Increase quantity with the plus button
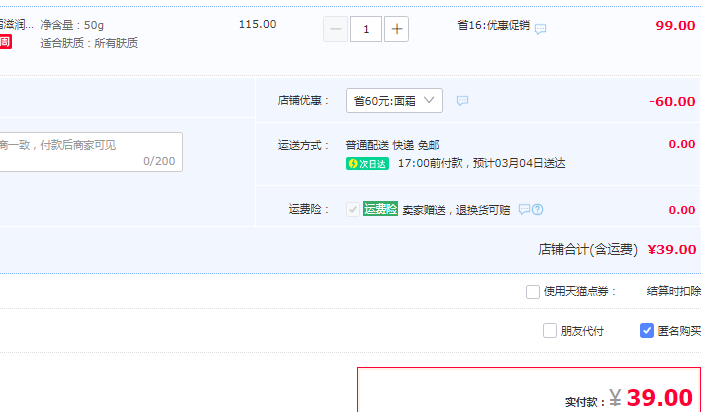The height and width of the screenshot is (412, 705). tap(396, 29)
